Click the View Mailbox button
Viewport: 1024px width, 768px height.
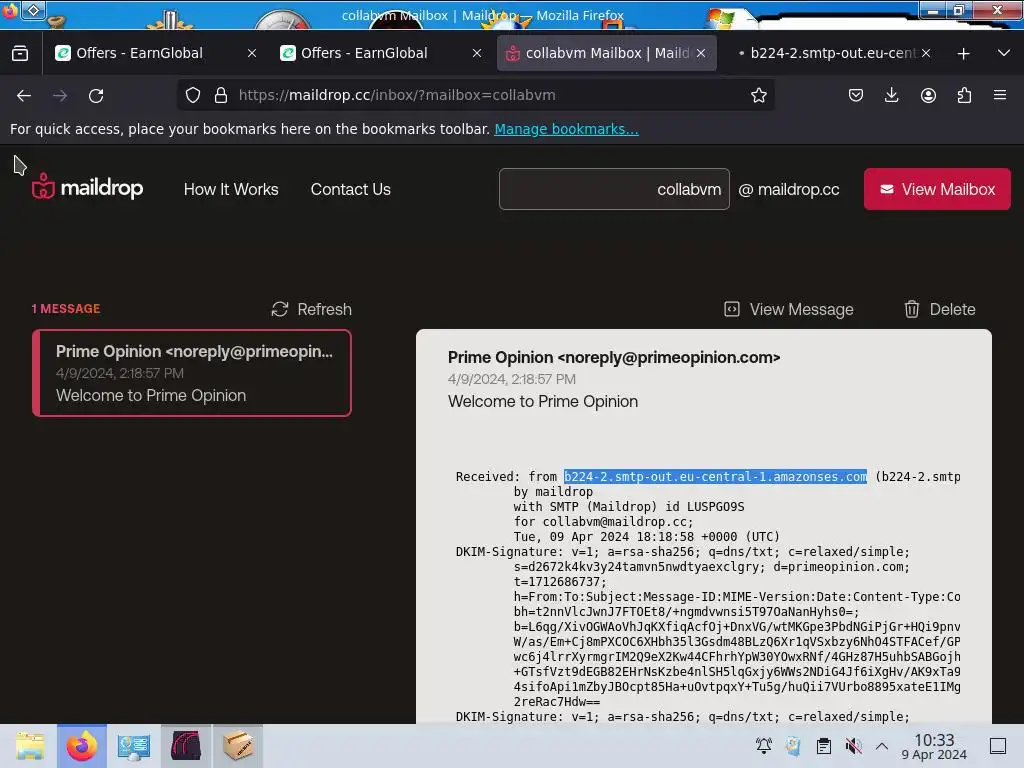click(x=937, y=189)
